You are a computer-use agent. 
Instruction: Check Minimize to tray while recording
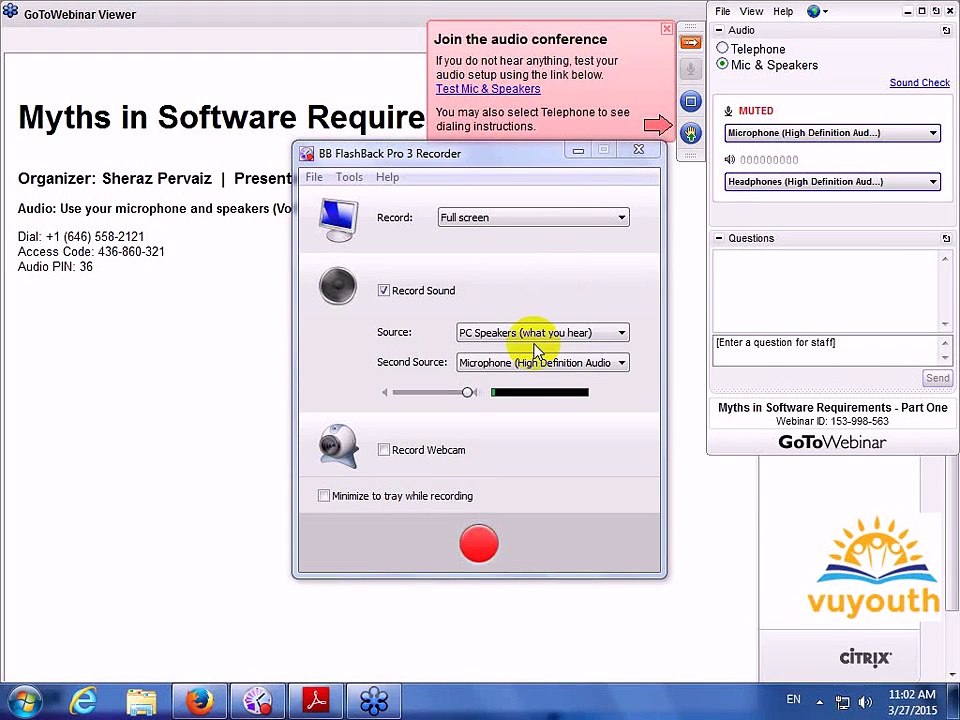click(x=323, y=495)
